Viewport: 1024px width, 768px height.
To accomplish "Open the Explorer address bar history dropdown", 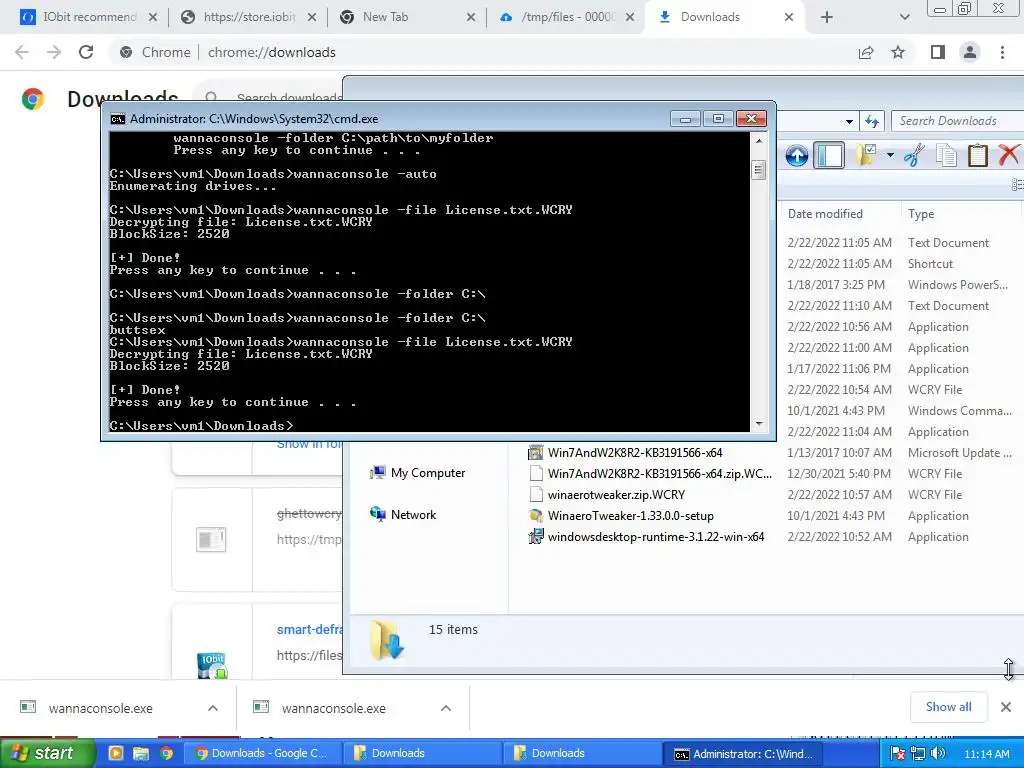I will coord(849,121).
